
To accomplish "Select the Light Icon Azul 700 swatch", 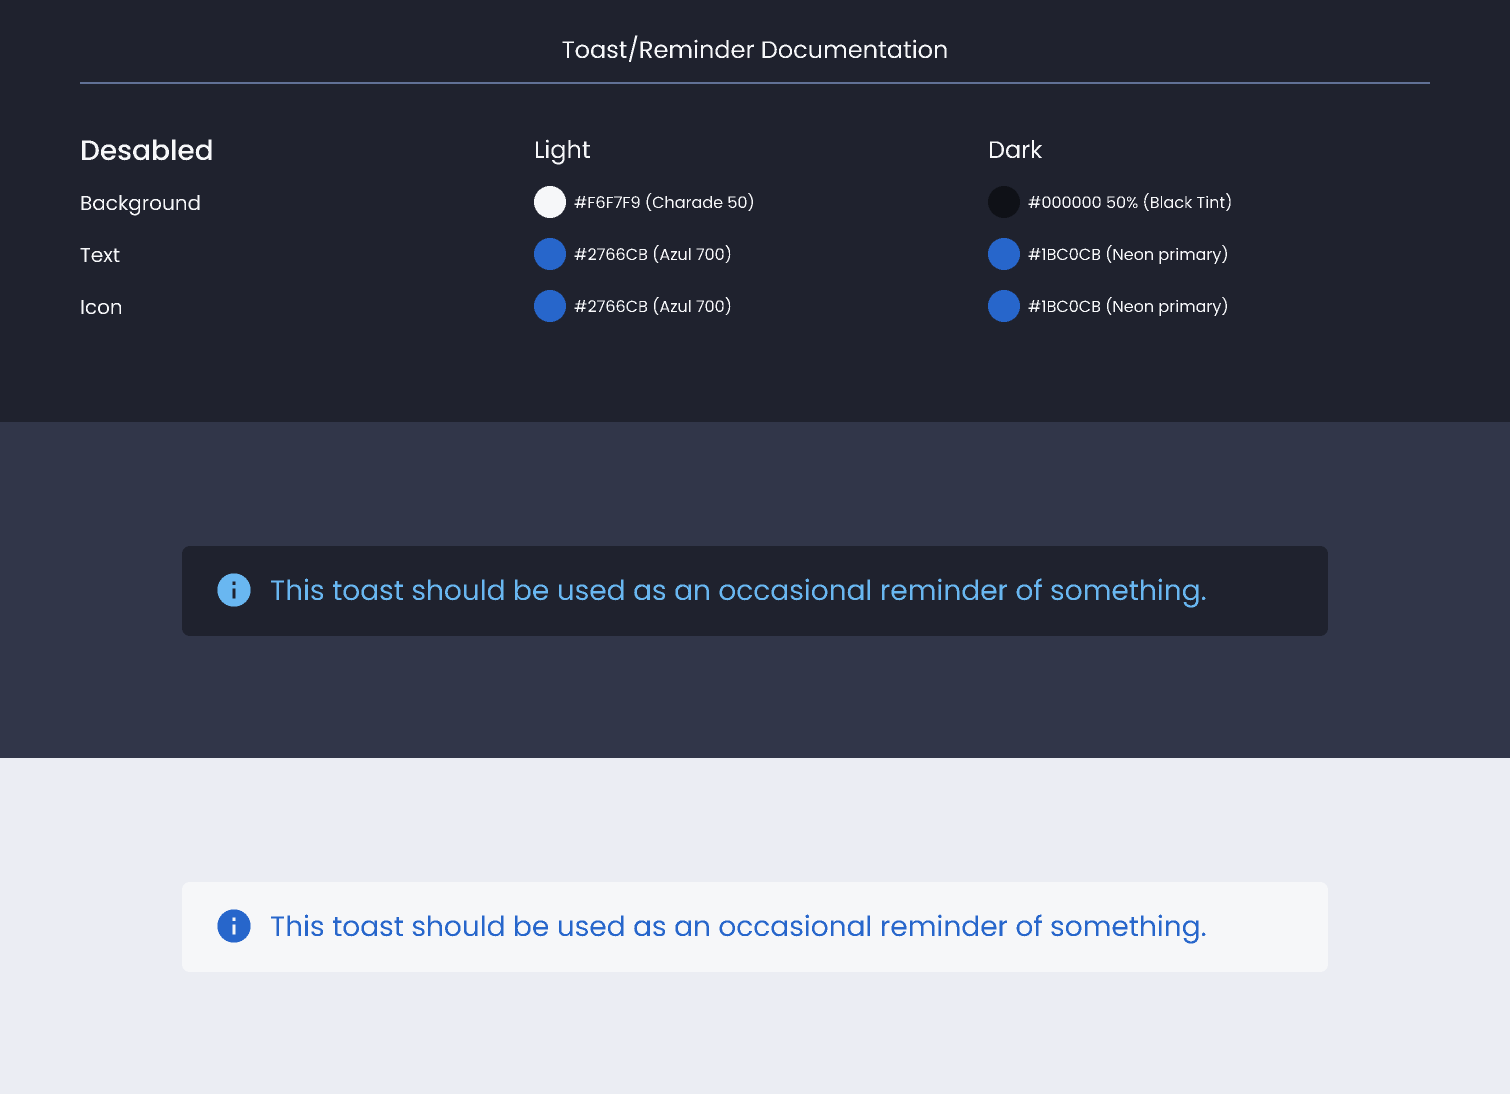I will (x=550, y=306).
